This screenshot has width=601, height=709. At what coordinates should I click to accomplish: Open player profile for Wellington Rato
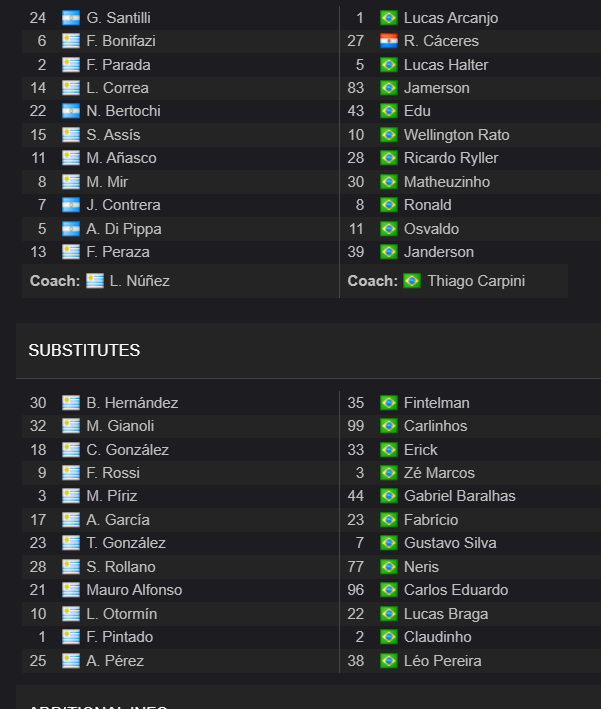(x=457, y=135)
